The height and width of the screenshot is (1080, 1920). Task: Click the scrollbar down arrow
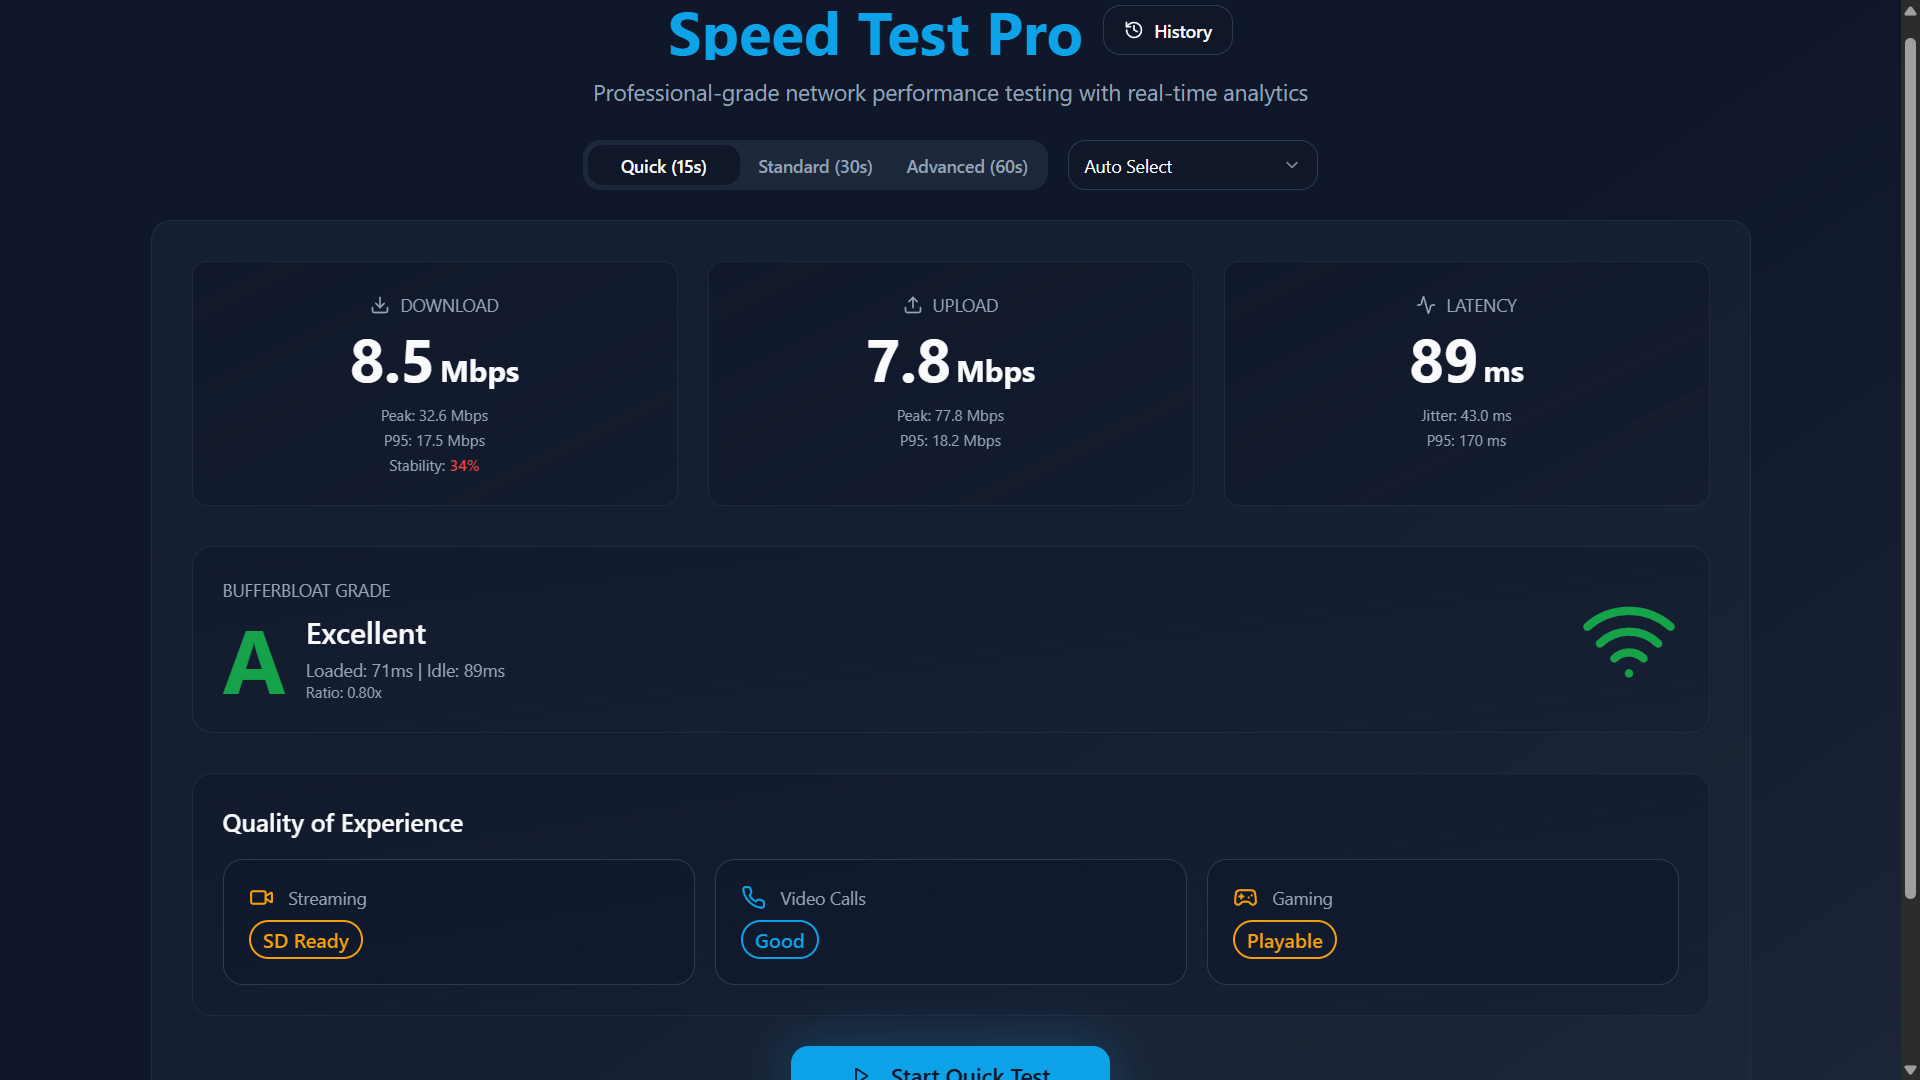1910,1070
